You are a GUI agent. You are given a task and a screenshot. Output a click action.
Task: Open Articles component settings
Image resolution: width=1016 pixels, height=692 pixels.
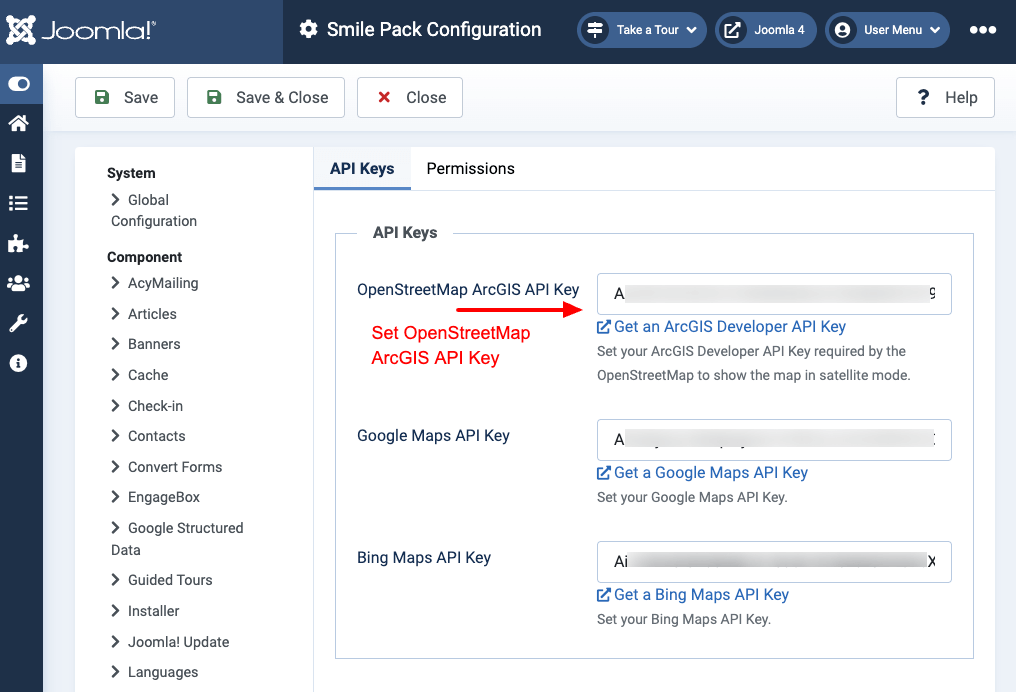click(144, 314)
